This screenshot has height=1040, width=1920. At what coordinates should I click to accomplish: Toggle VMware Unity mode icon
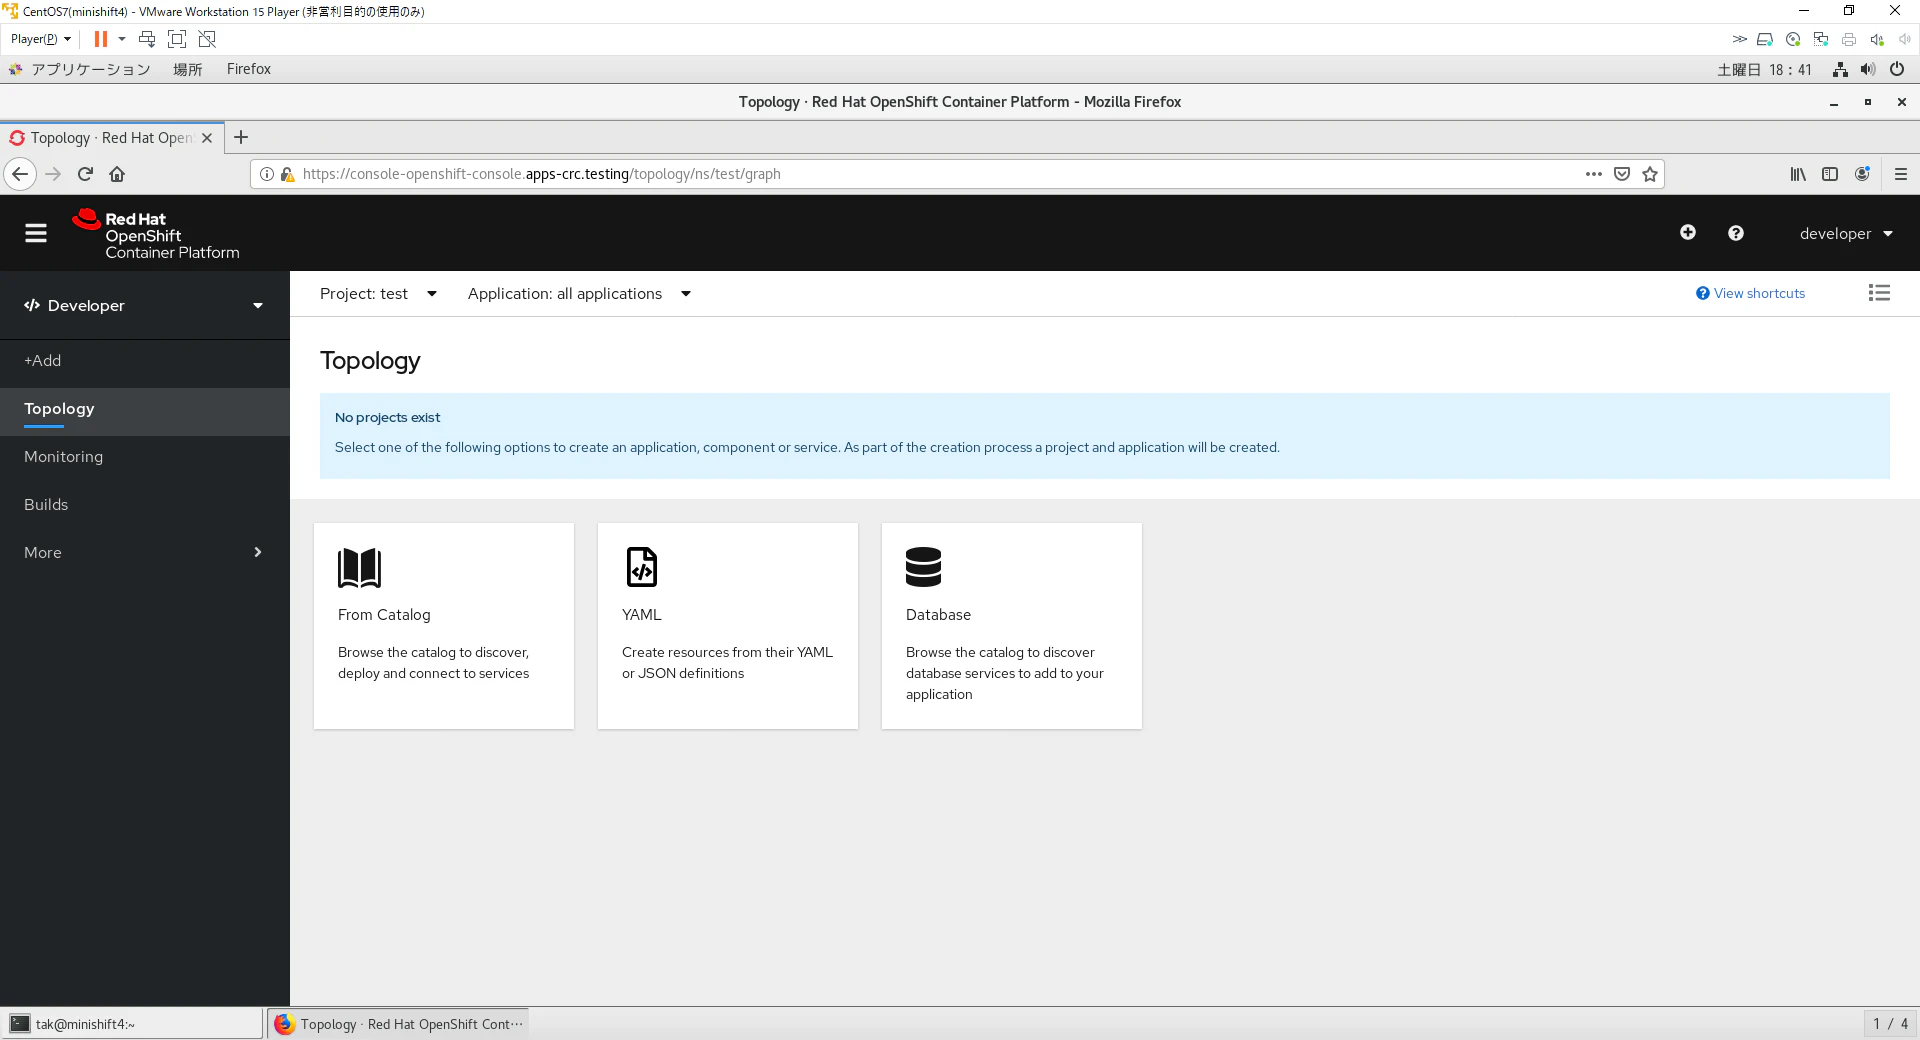(207, 39)
